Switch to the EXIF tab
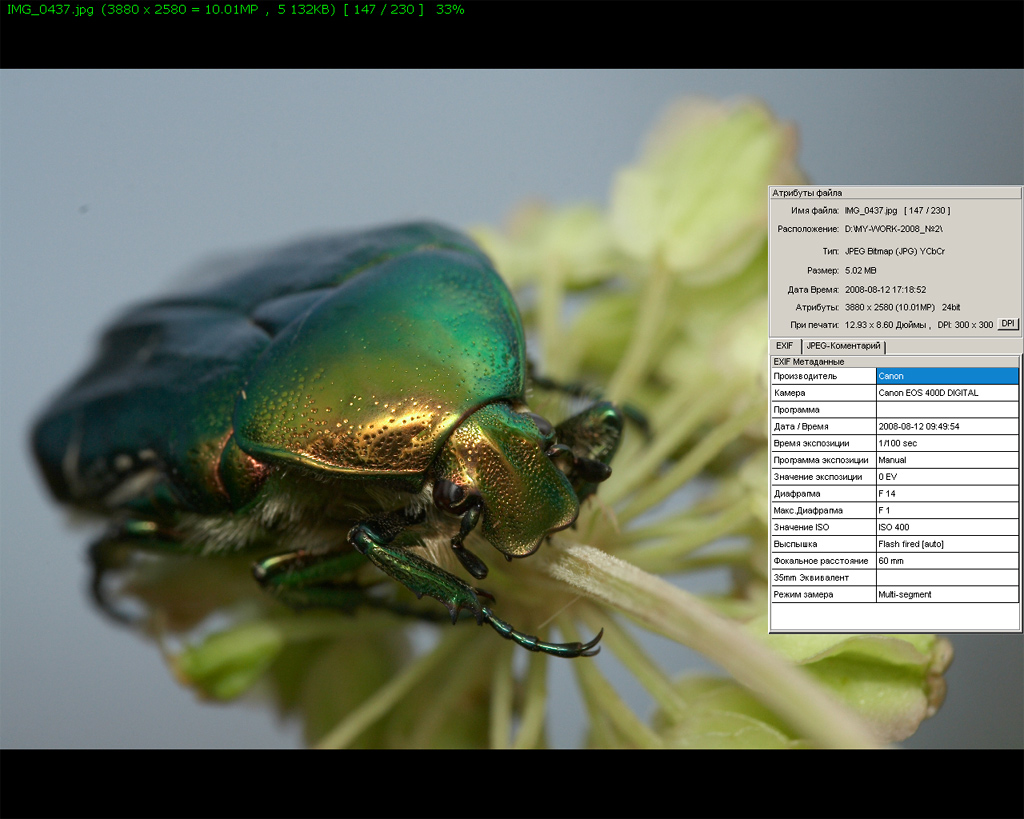Viewport: 1024px width, 819px height. [x=785, y=346]
